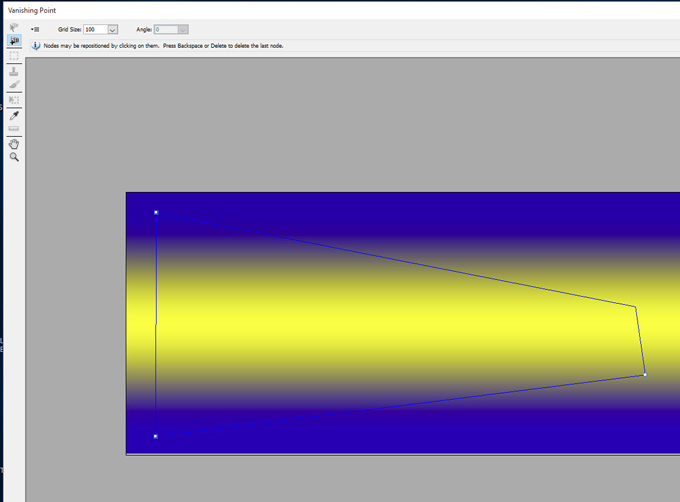Click the top-left node of the plane
This screenshot has height=502, width=680.
tap(156, 212)
